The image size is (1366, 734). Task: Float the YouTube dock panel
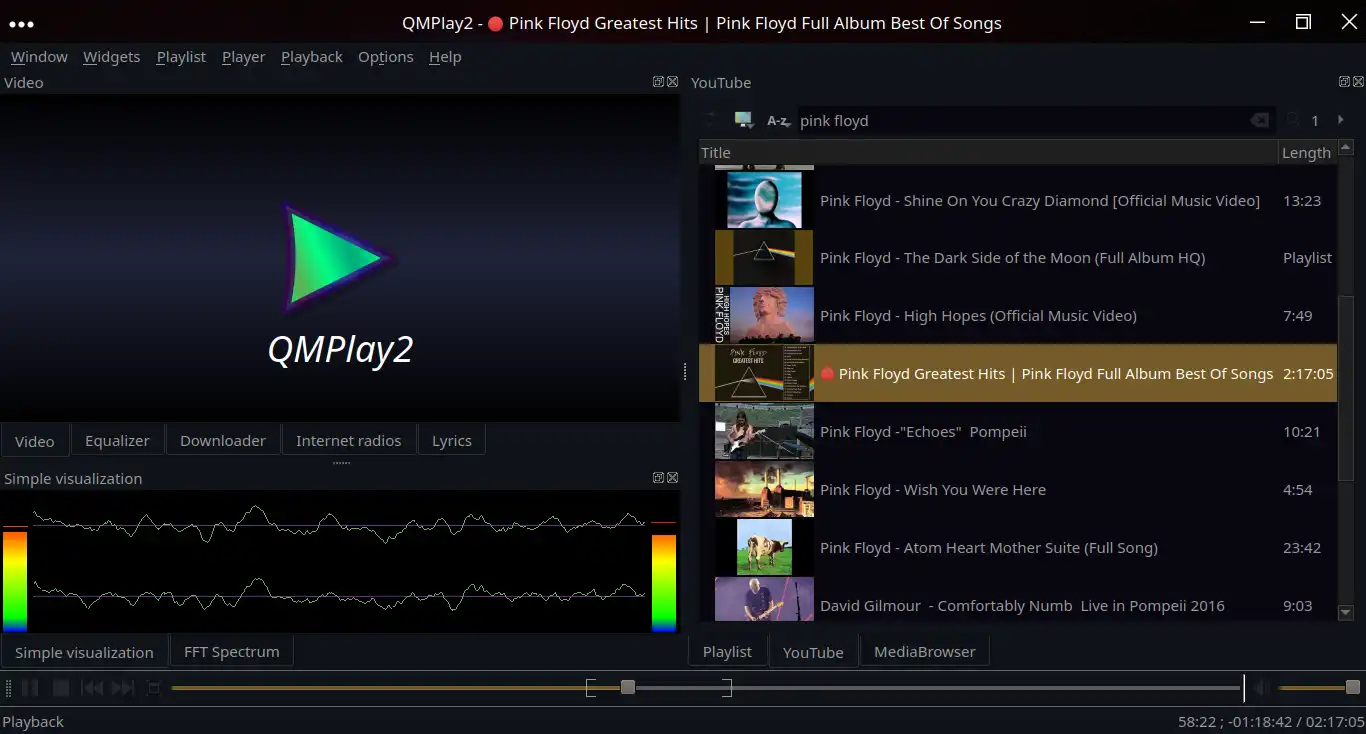[1344, 82]
